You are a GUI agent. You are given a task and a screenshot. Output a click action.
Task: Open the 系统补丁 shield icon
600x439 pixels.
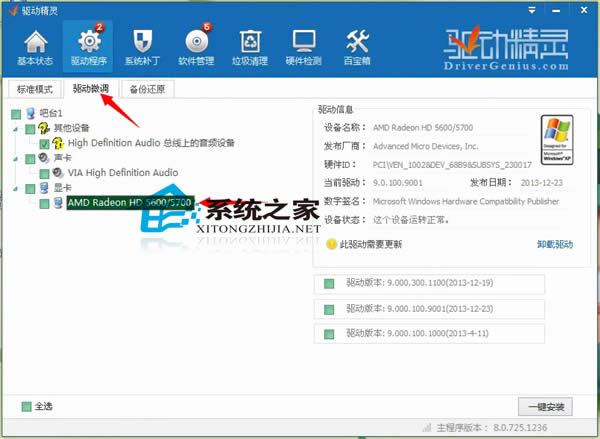pyautogui.click(x=140, y=47)
